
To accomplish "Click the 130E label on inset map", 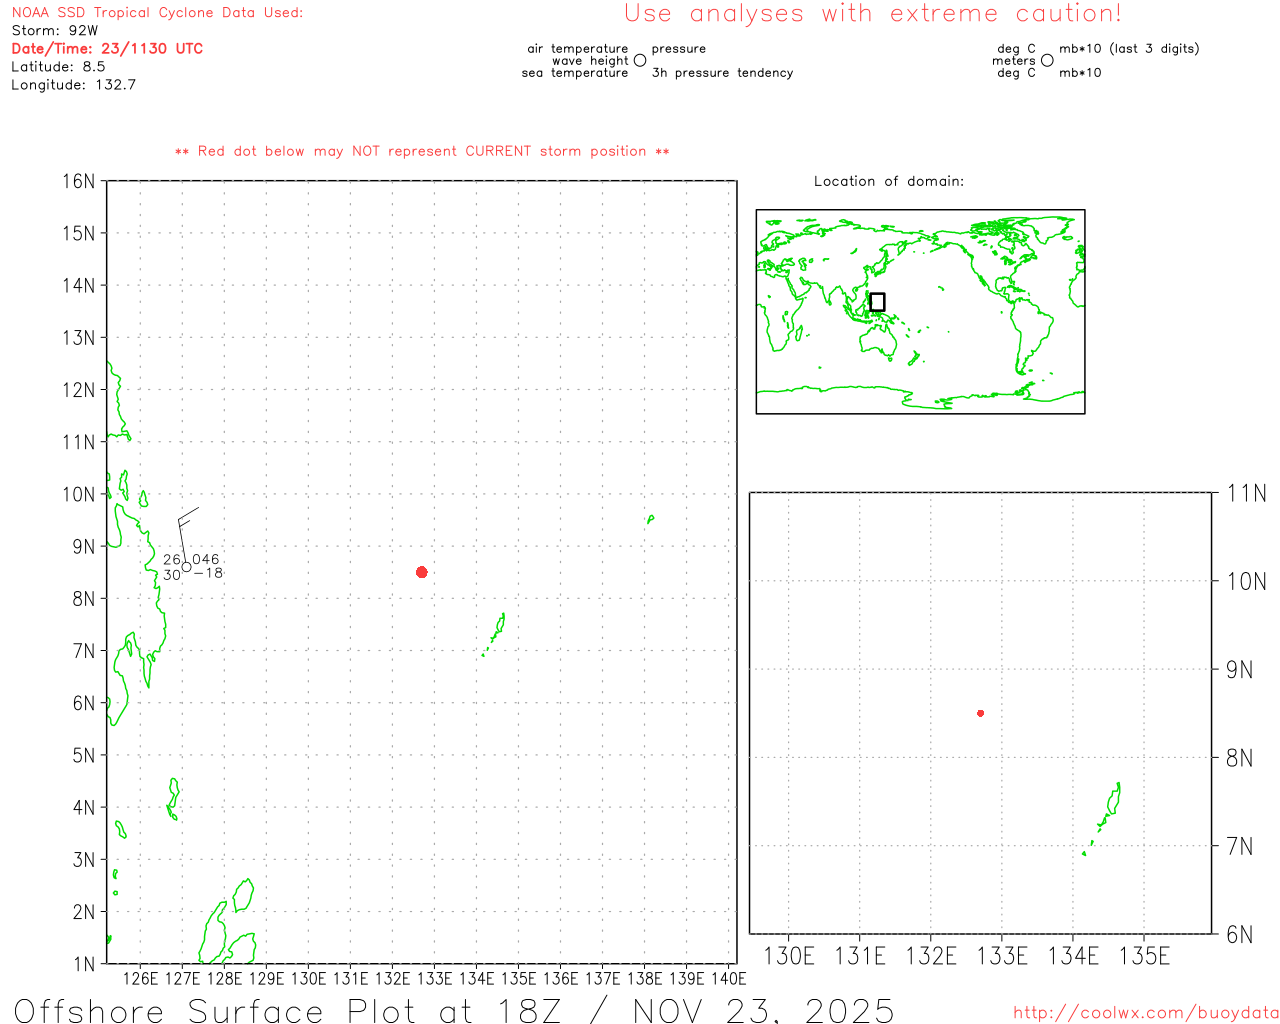I will coord(789,957).
